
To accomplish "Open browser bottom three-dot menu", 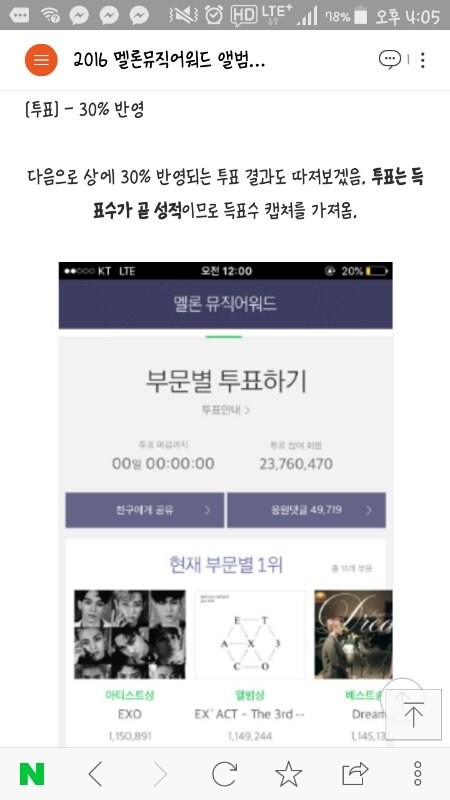I will (x=418, y=774).
